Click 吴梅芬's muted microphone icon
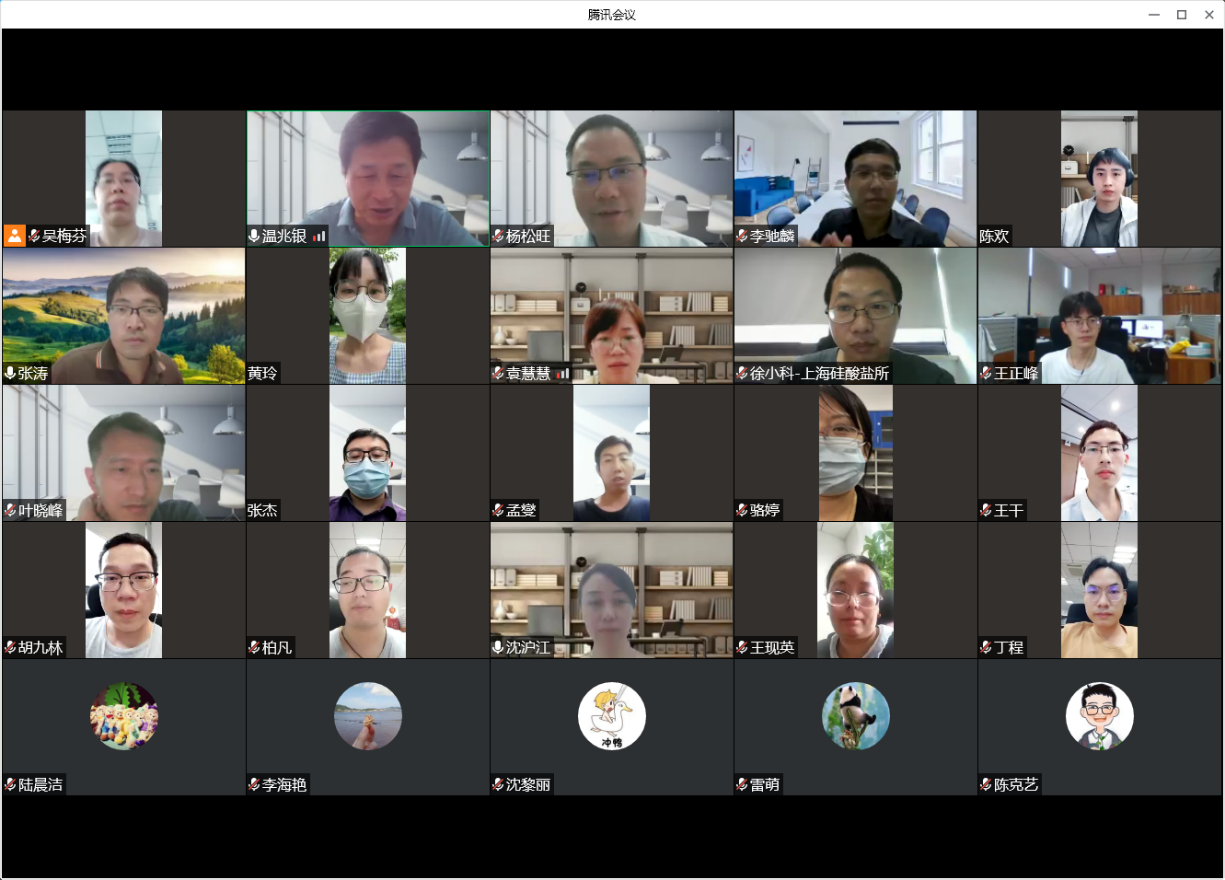1225x880 pixels. click(34, 236)
